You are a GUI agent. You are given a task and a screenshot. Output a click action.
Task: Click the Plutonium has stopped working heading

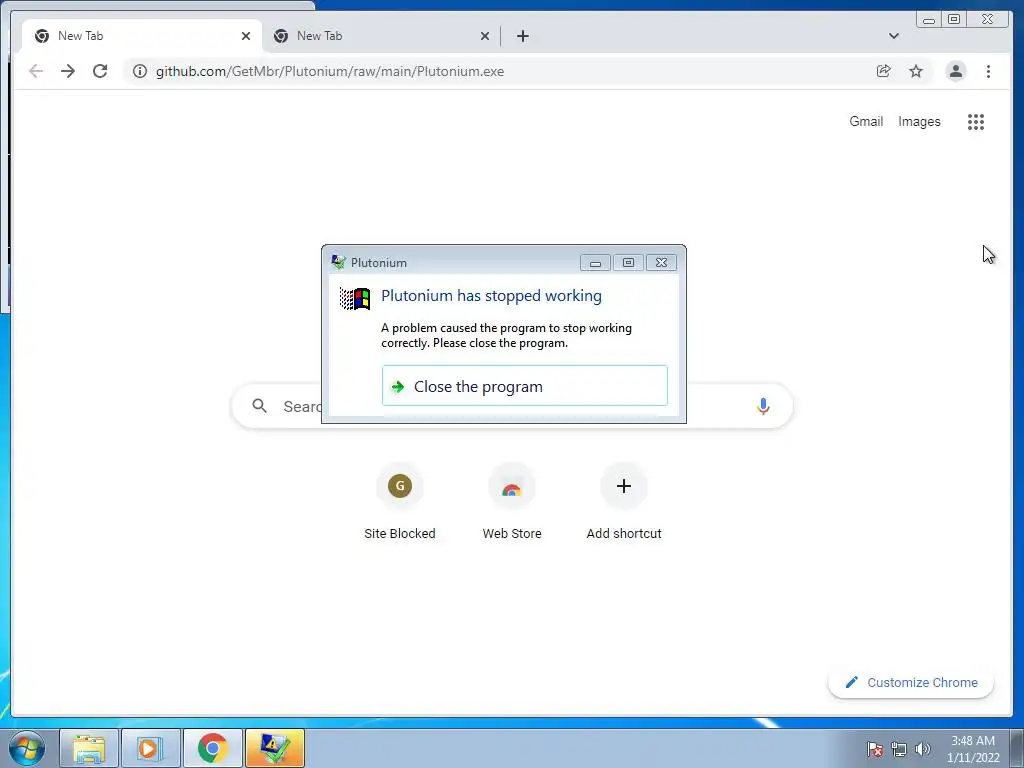pyautogui.click(x=491, y=296)
